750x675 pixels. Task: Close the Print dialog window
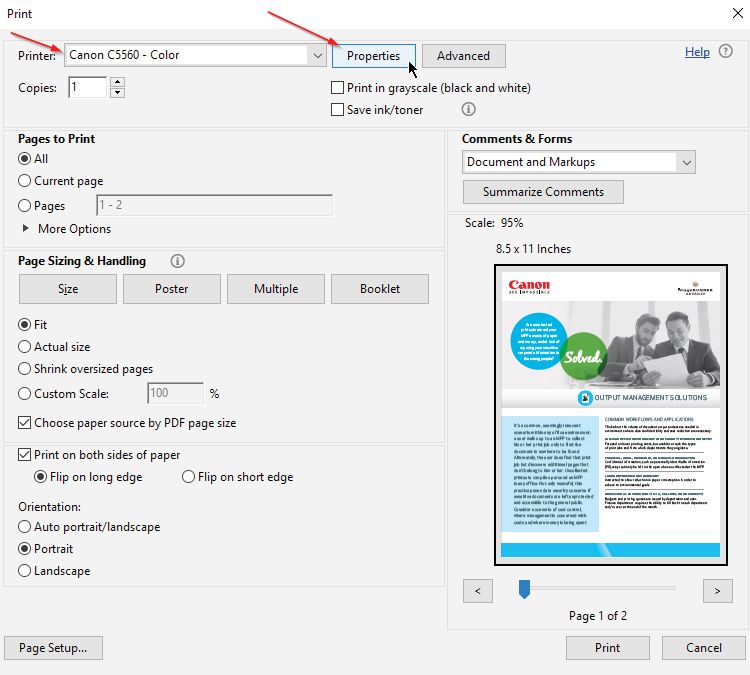point(726,14)
